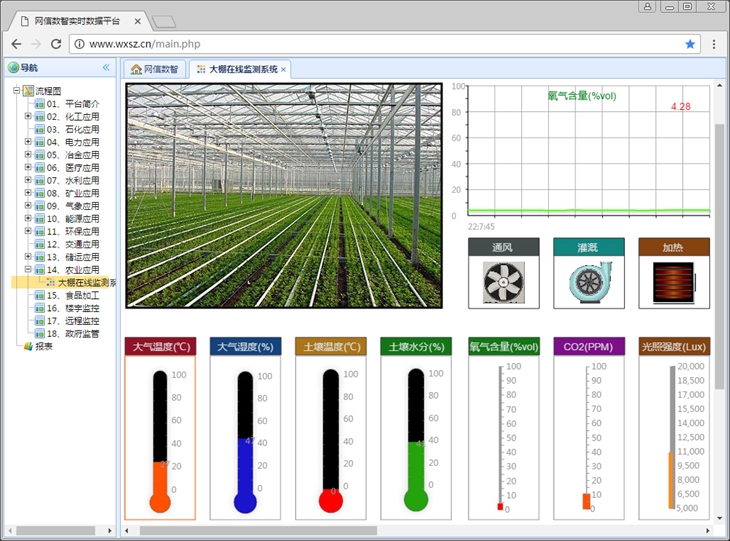The width and height of the screenshot is (730, 541).
Task: Expand the 04、电力应用 node
Action: click(x=28, y=142)
